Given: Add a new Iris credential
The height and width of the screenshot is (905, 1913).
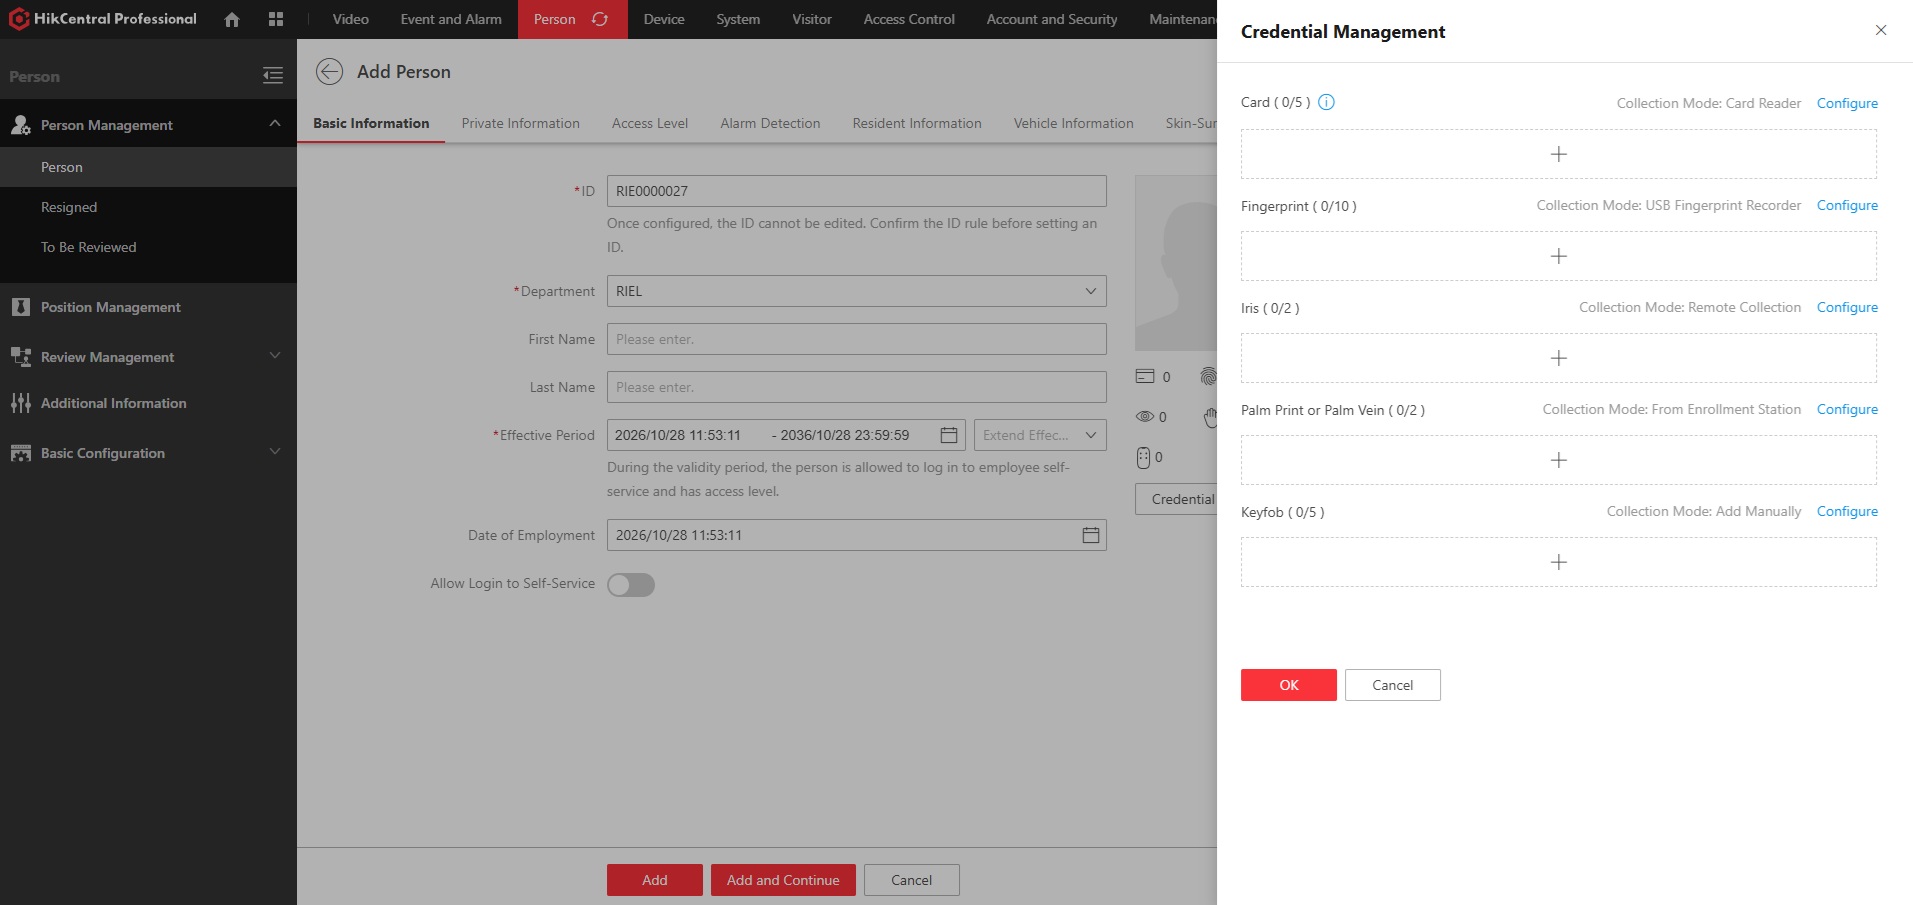Looking at the screenshot, I should click(x=1558, y=358).
